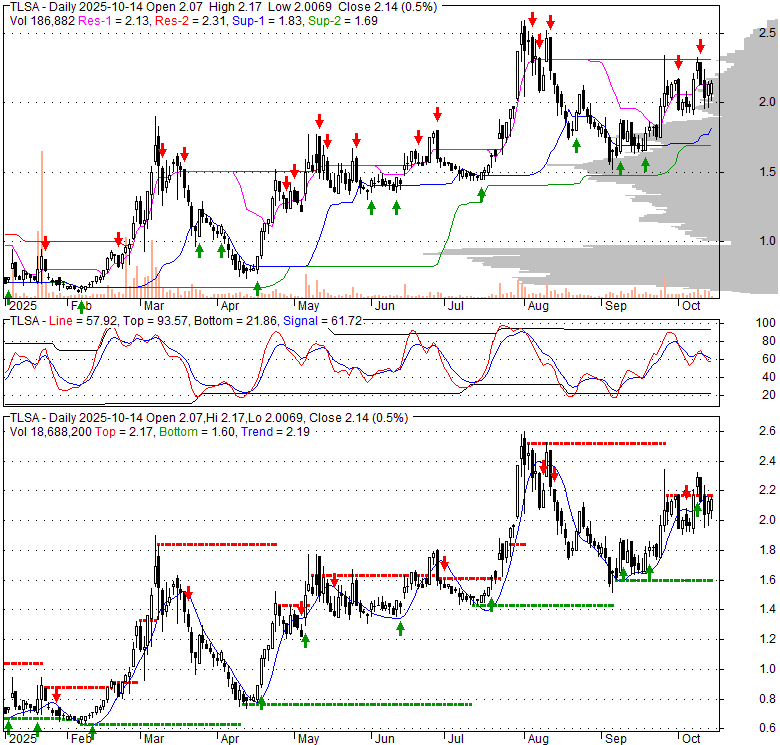
Task: Click the 'Sup-2 = 1.69' support value
Action: (343, 21)
